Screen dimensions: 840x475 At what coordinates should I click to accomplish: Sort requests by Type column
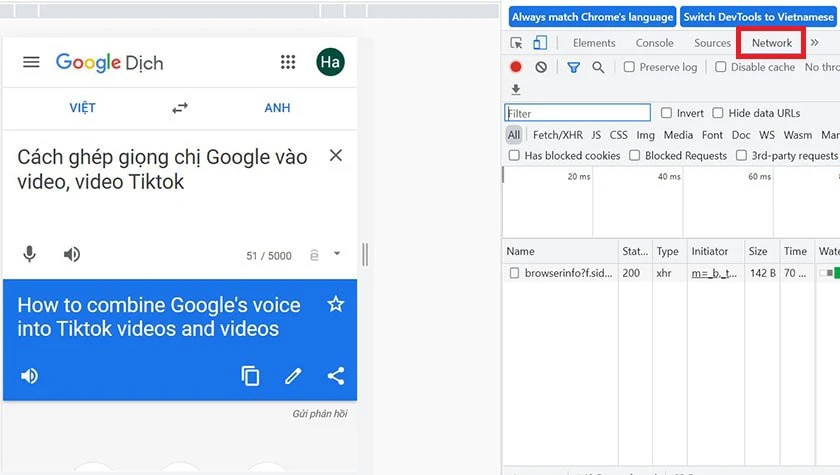[x=670, y=251]
